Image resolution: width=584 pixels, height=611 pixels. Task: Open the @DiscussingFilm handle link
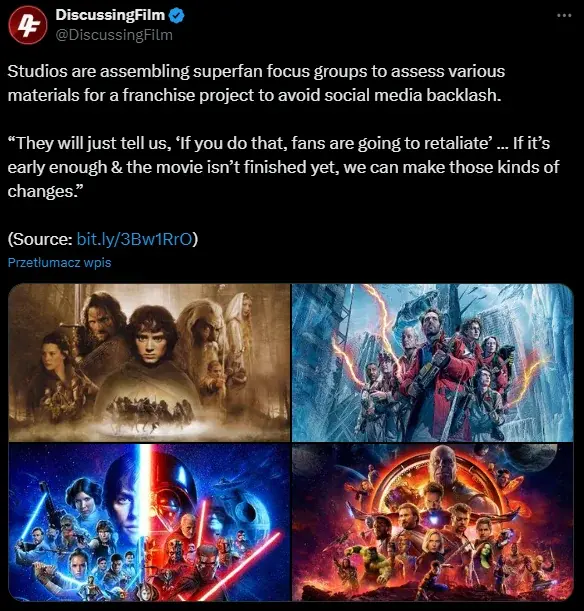114,35
